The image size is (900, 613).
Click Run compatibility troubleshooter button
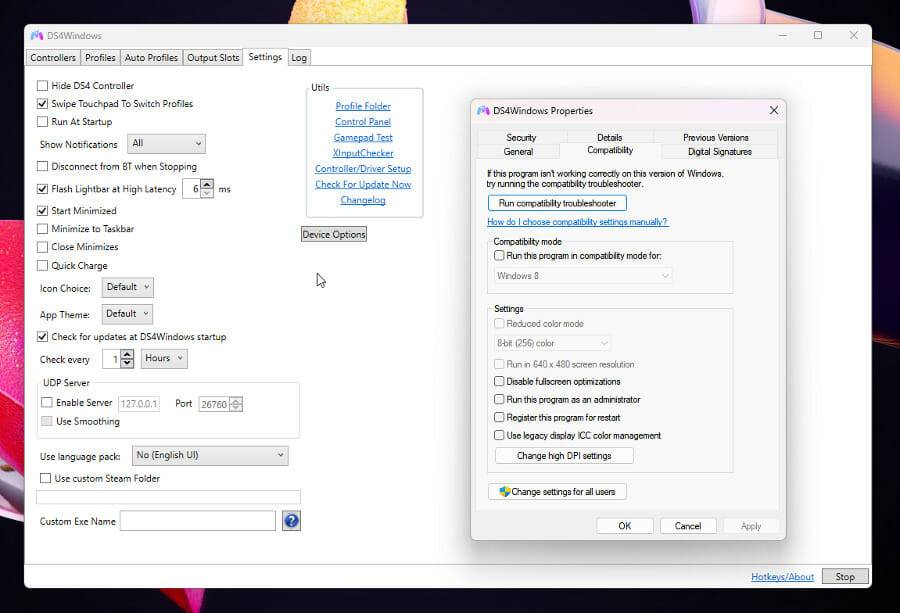(557, 203)
